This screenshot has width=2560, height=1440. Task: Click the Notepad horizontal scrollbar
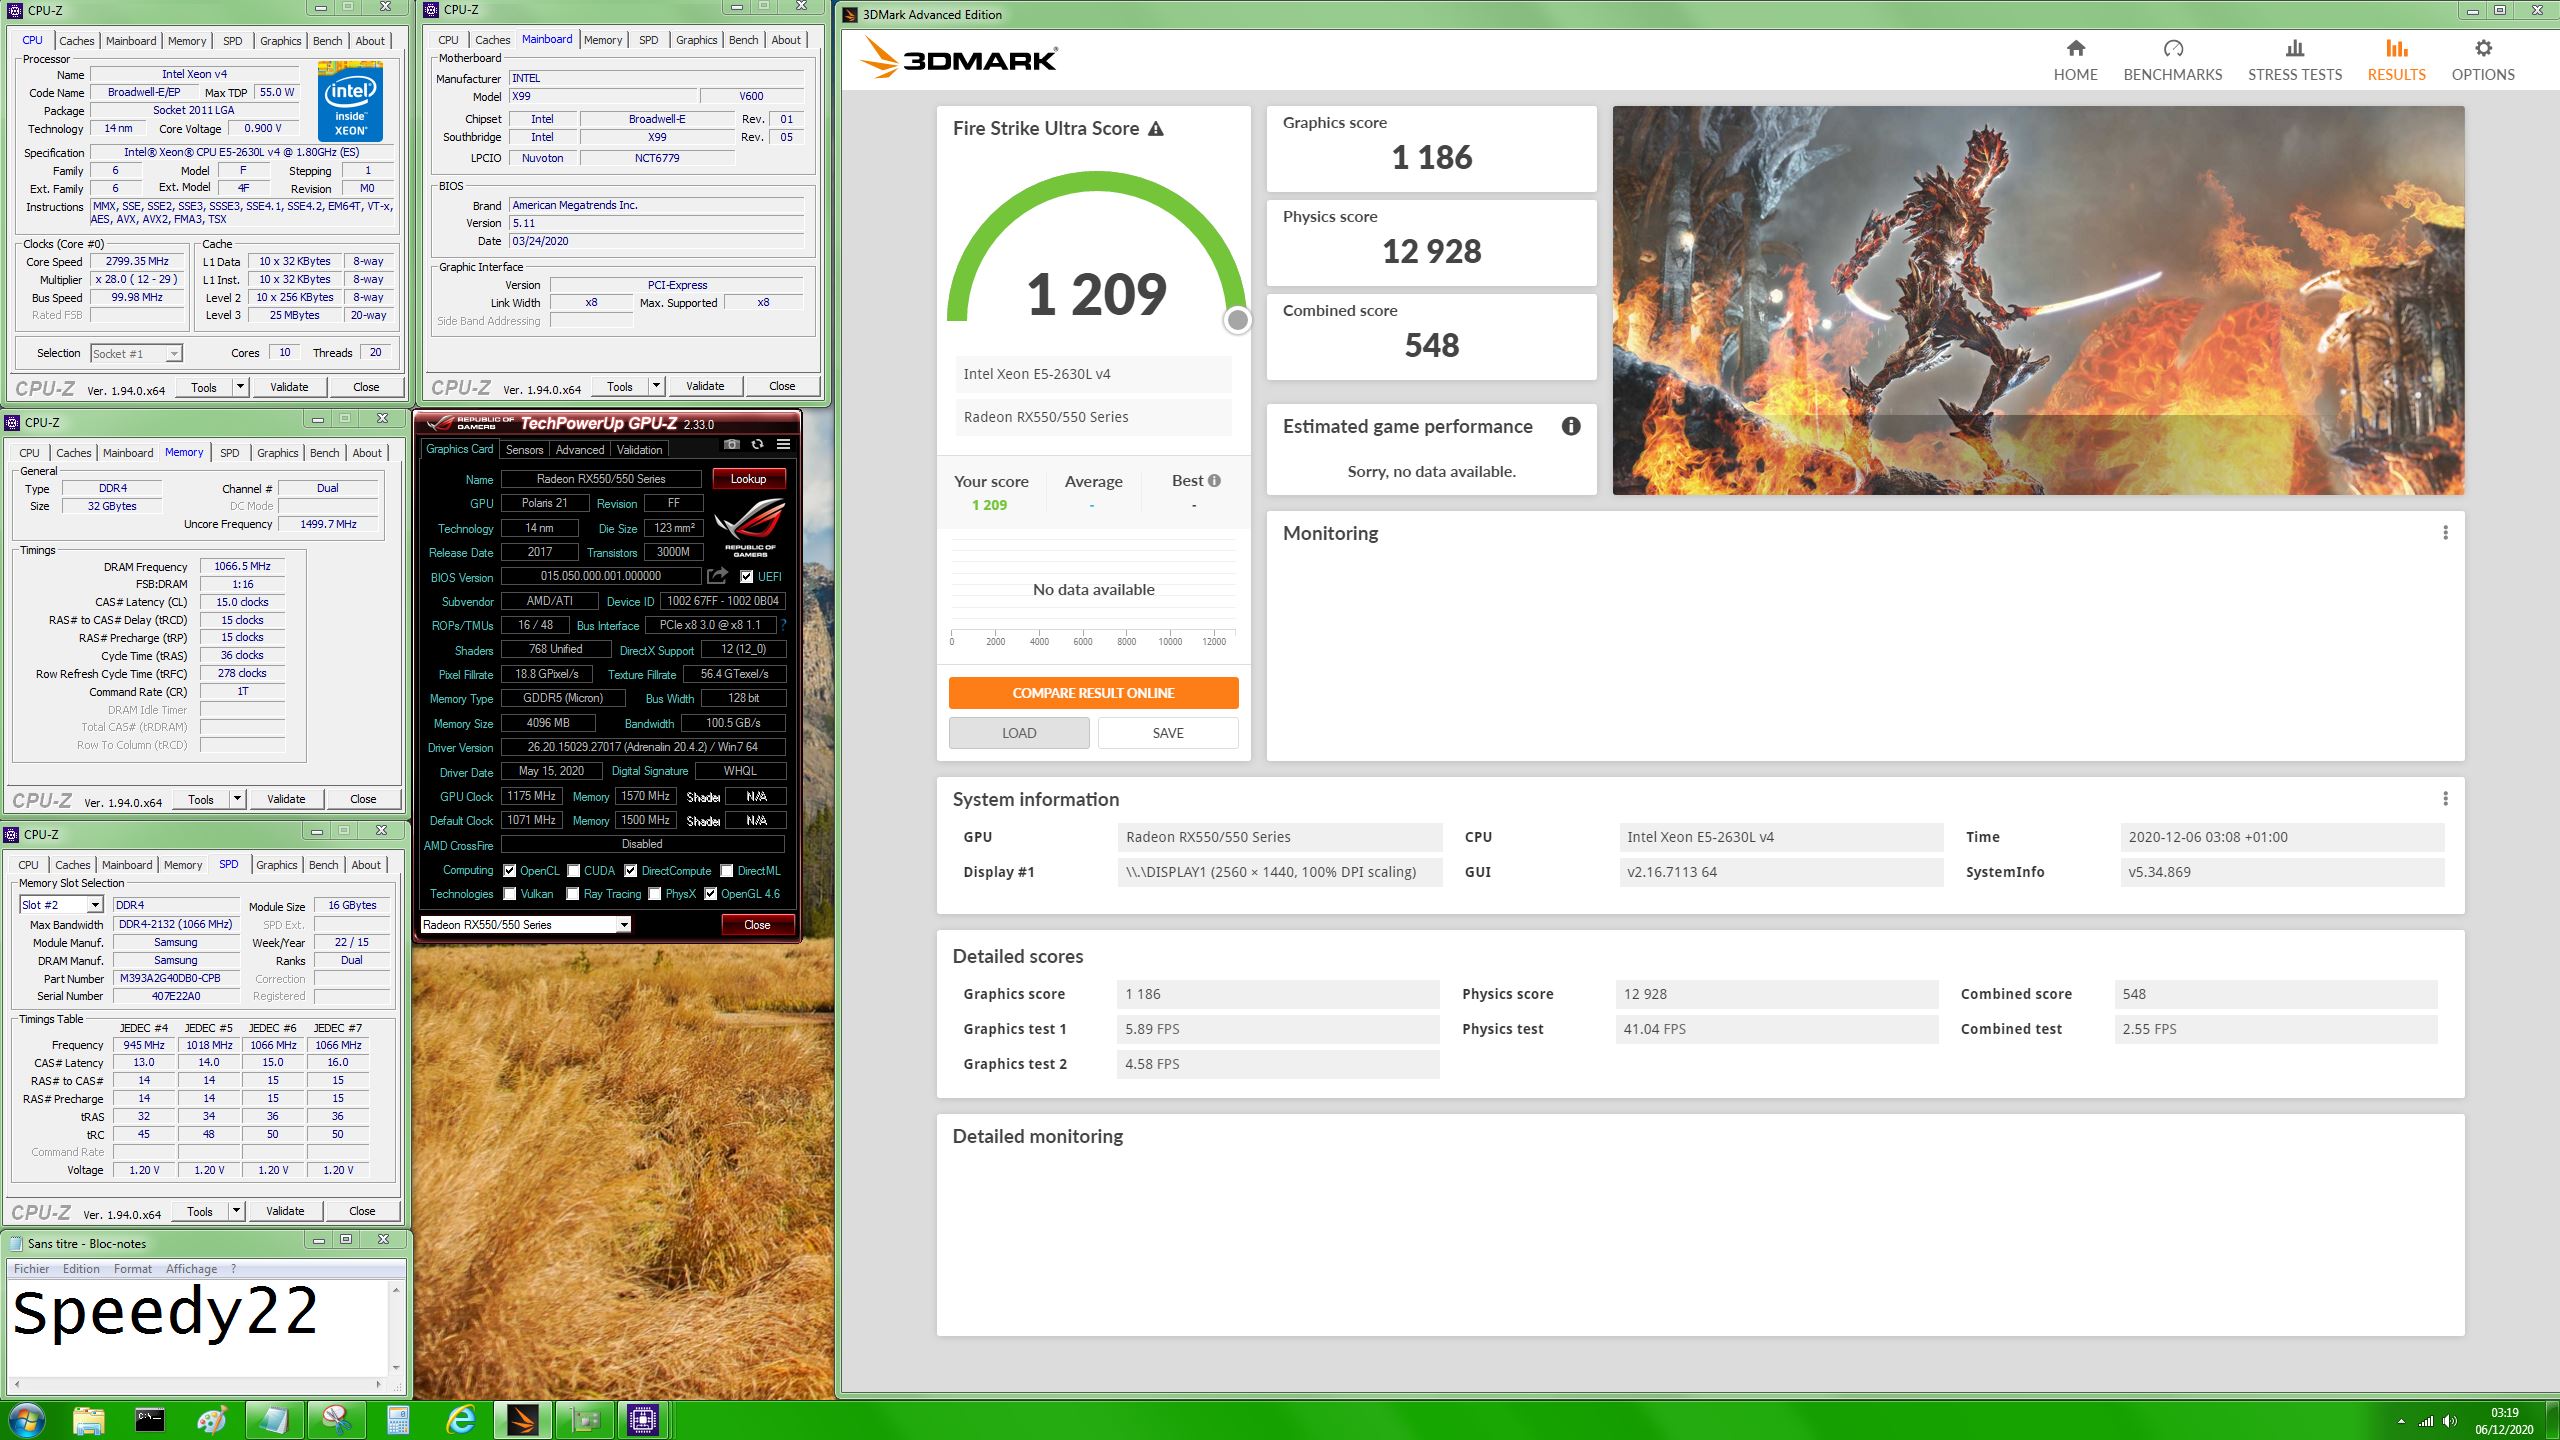[197, 1385]
